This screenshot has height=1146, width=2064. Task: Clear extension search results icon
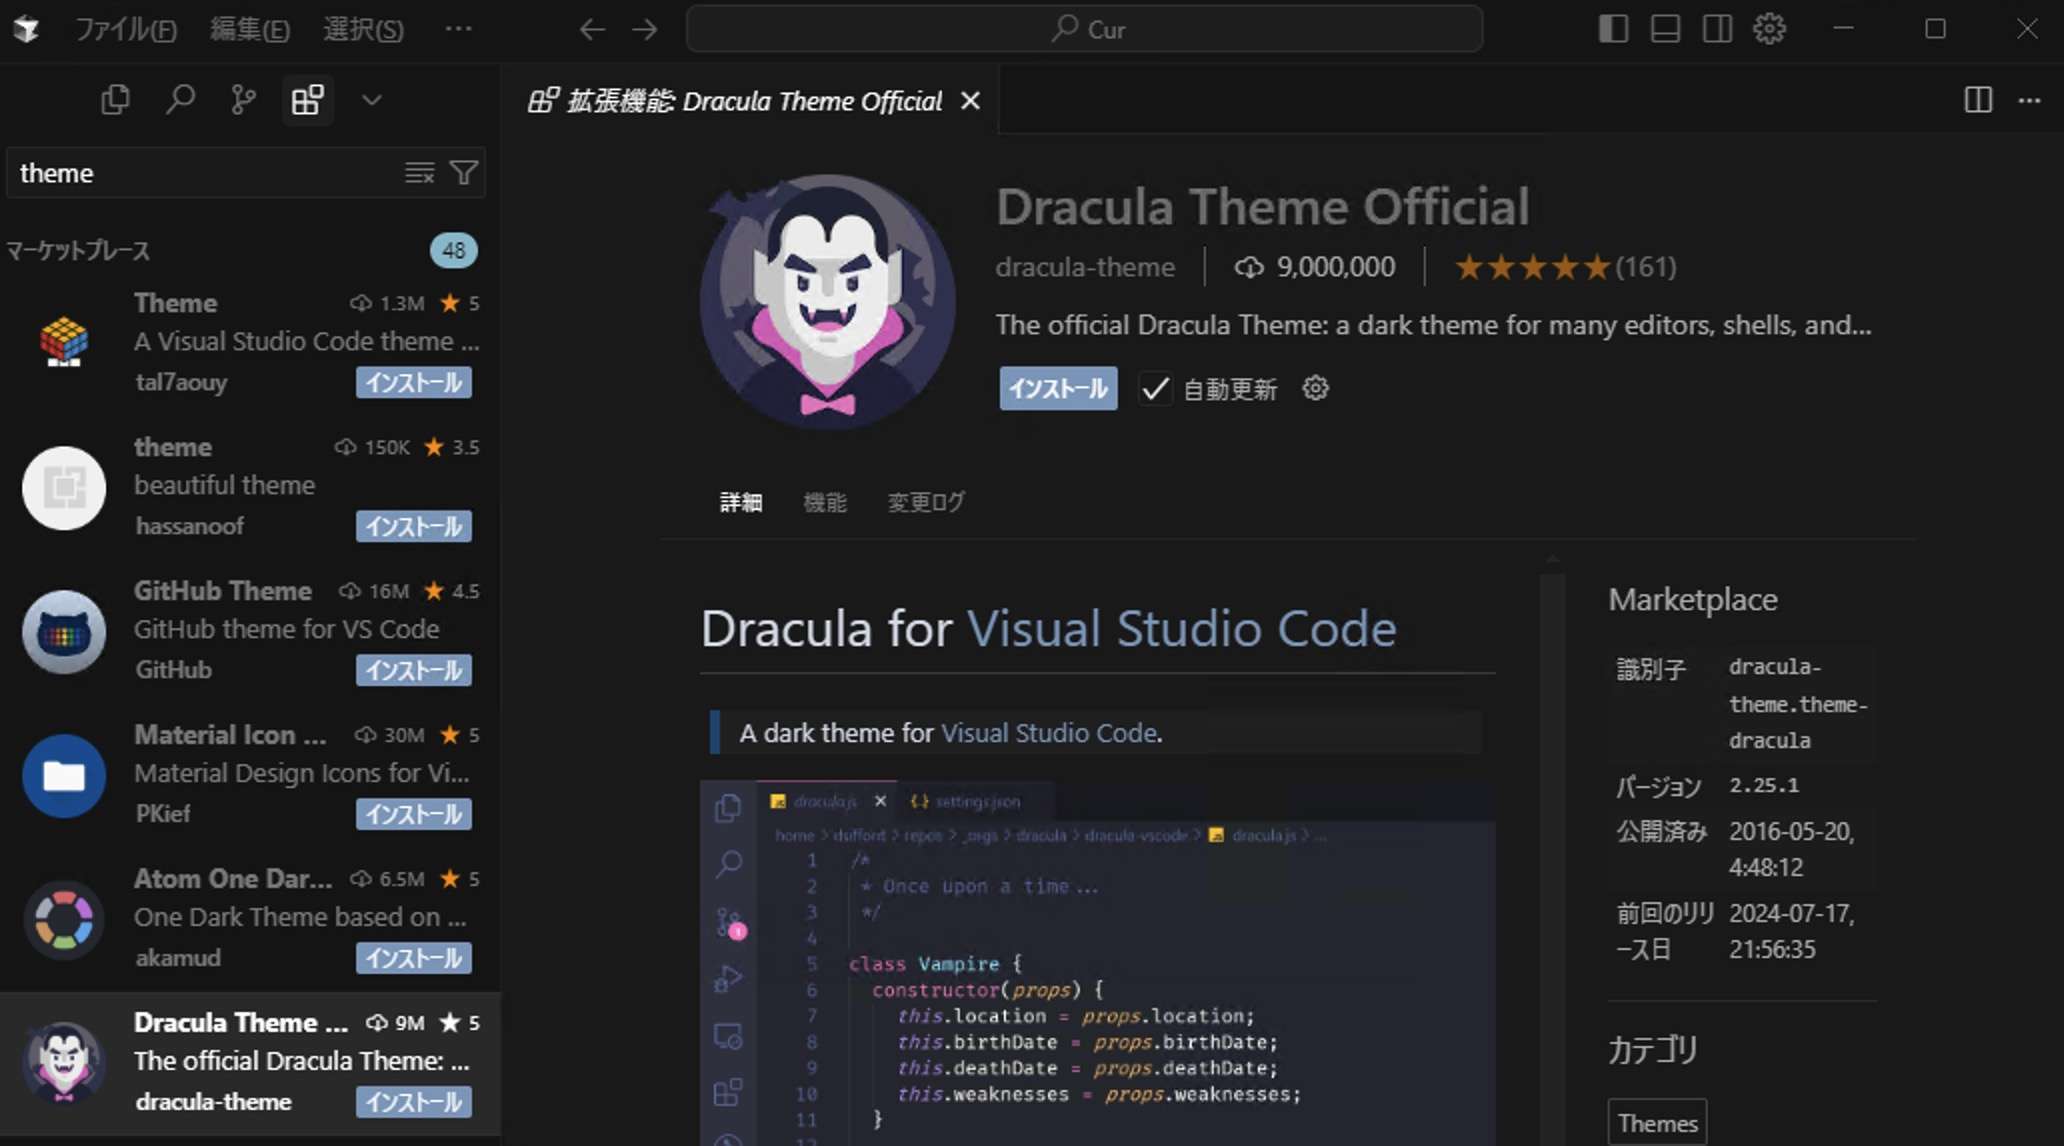(x=419, y=173)
